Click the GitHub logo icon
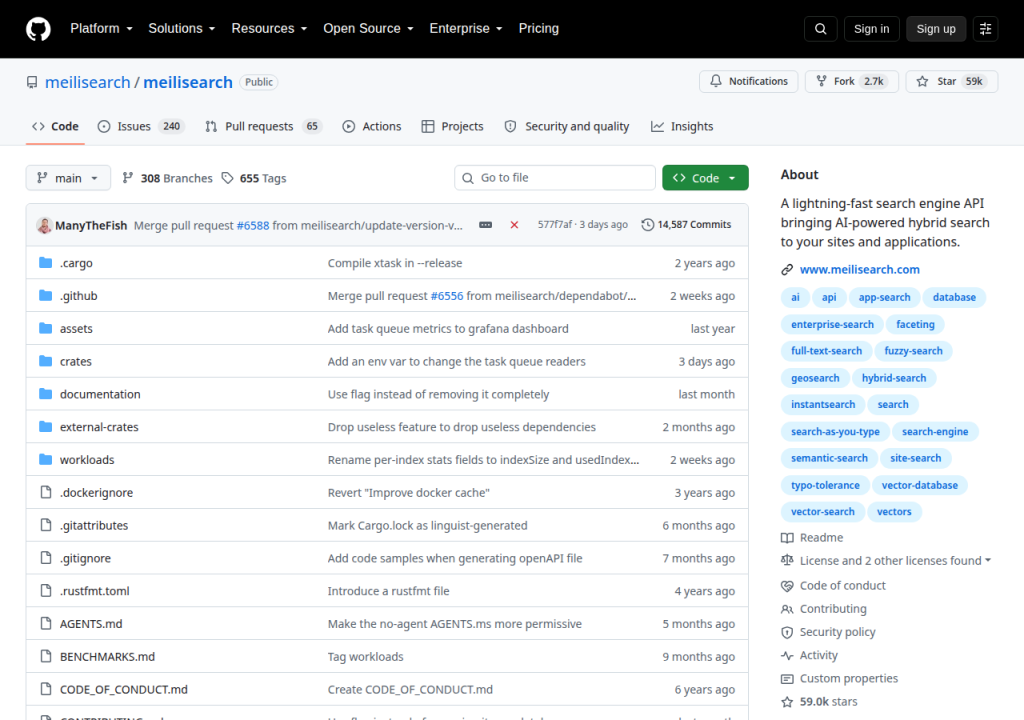Image resolution: width=1024 pixels, height=720 pixels. coord(38,29)
